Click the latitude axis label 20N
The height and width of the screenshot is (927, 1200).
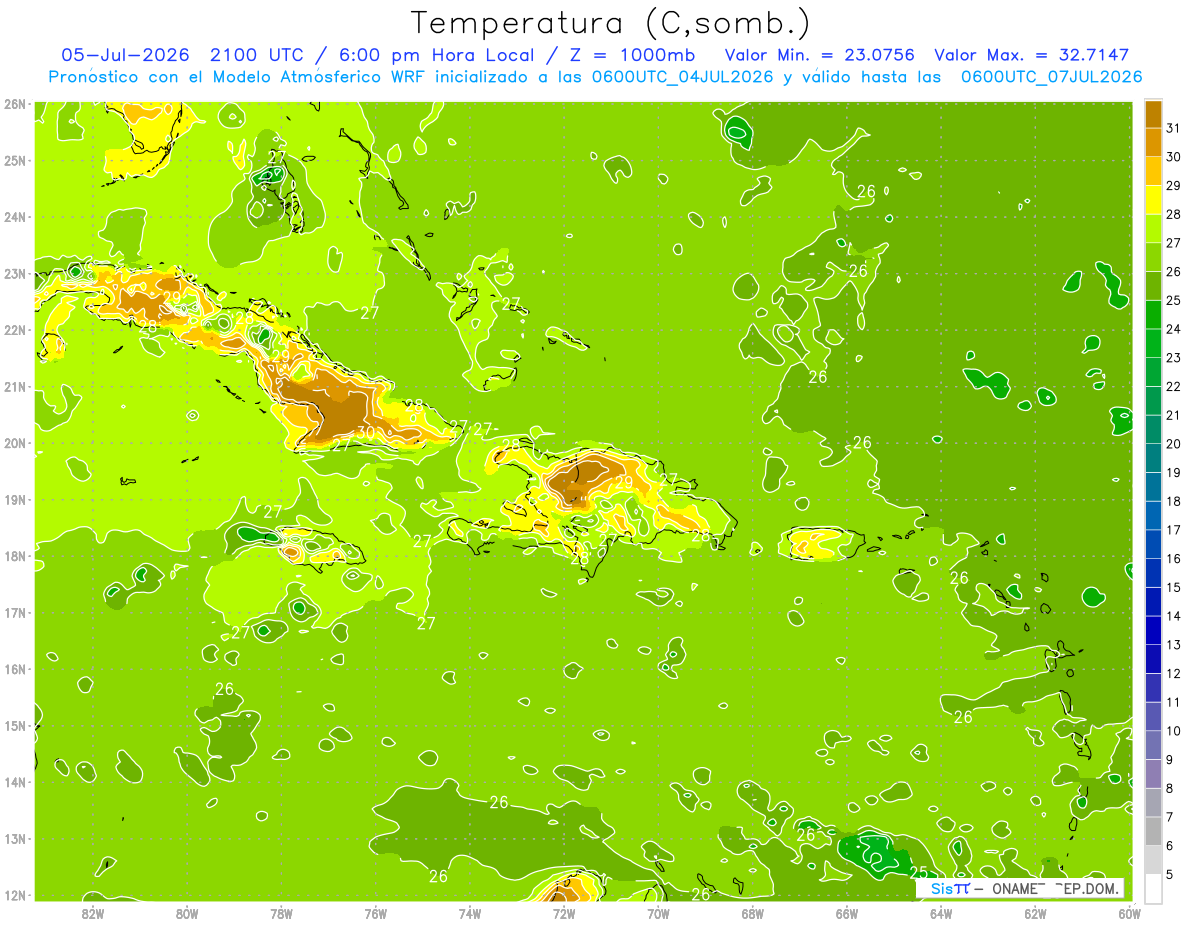[x=15, y=443]
